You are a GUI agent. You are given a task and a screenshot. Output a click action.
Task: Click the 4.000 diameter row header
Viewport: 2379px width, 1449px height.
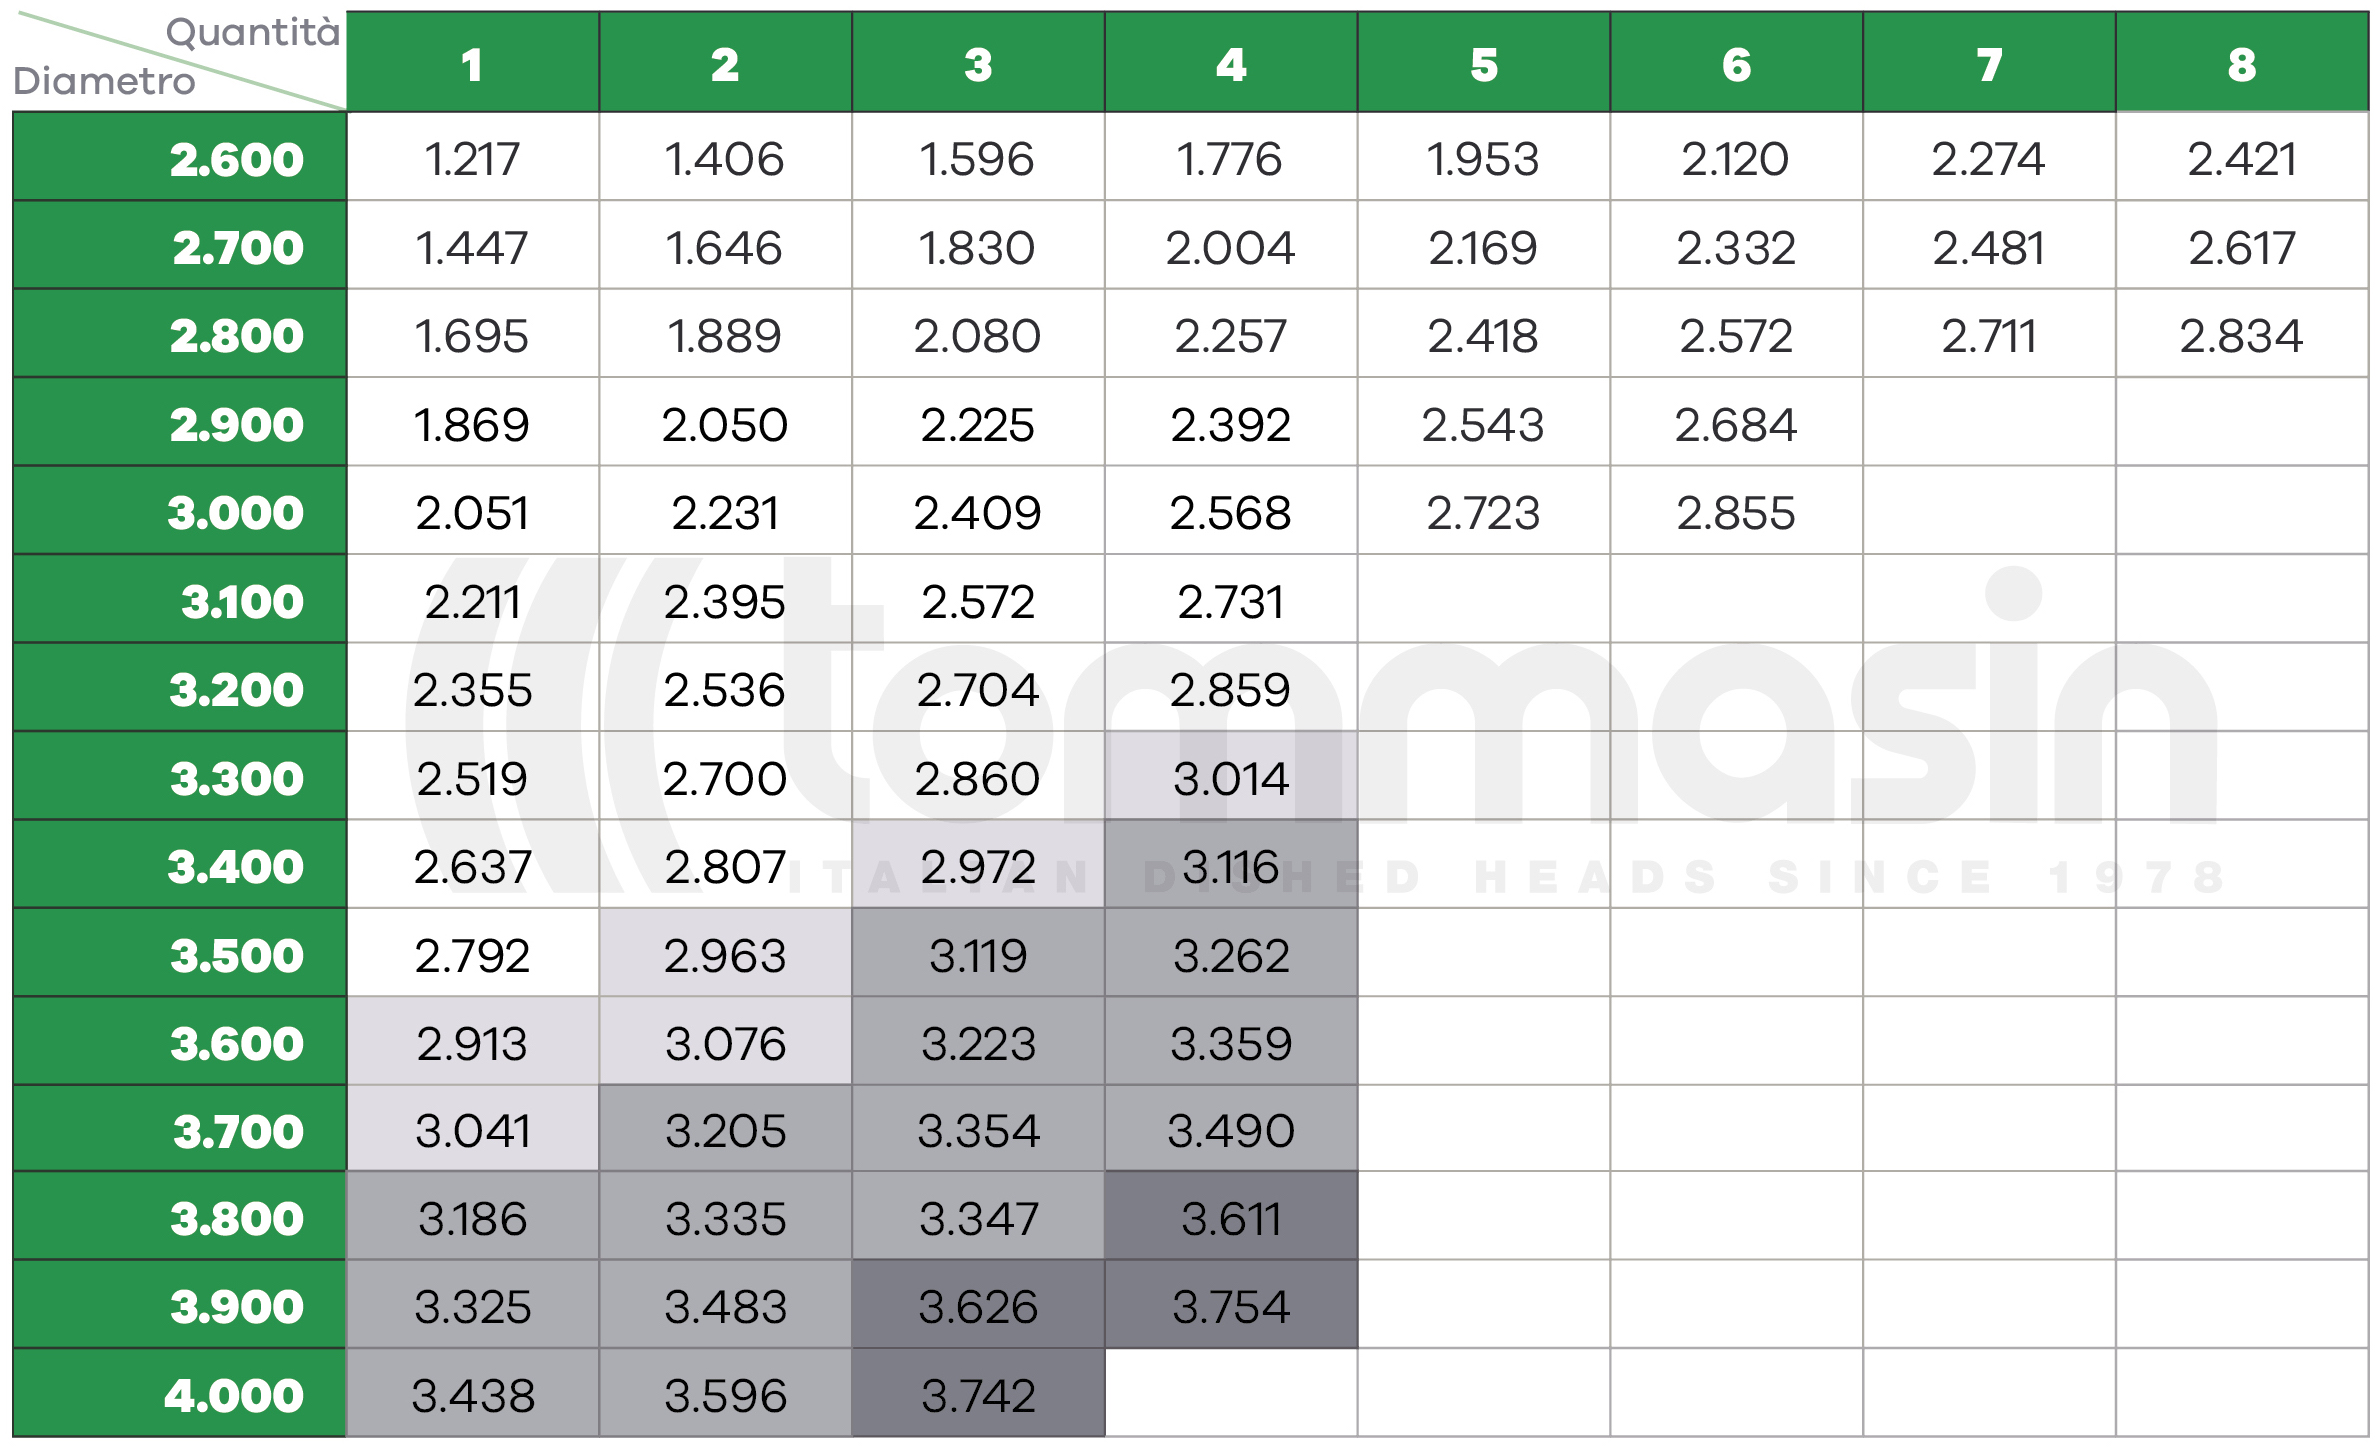(x=180, y=1393)
